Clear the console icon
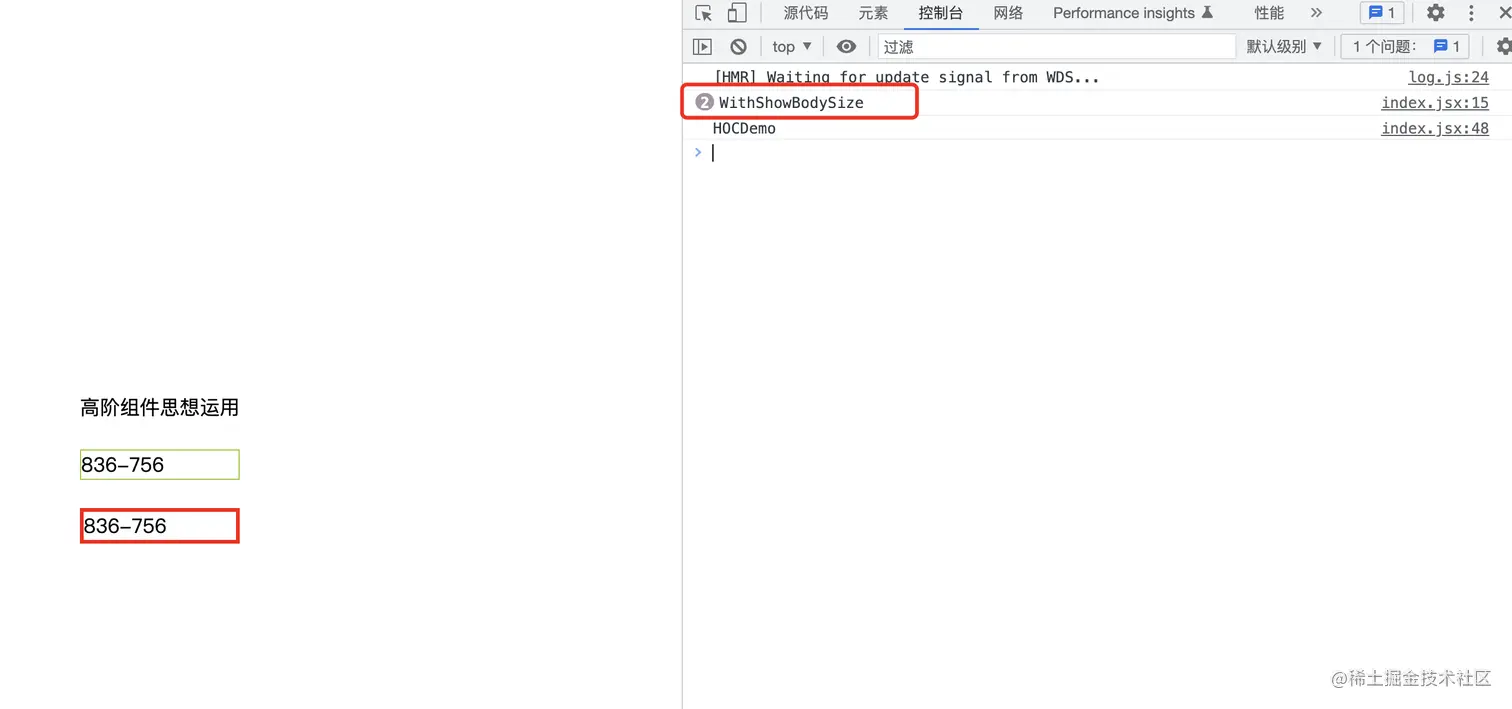 click(738, 46)
